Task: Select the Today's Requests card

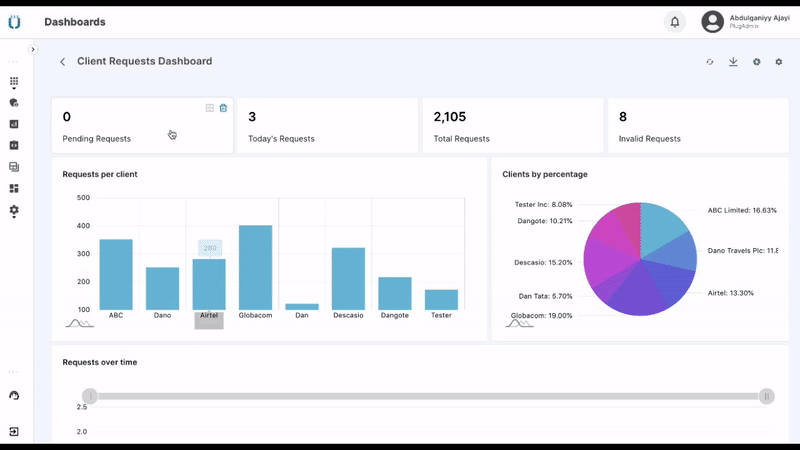Action: pyautogui.click(x=327, y=126)
